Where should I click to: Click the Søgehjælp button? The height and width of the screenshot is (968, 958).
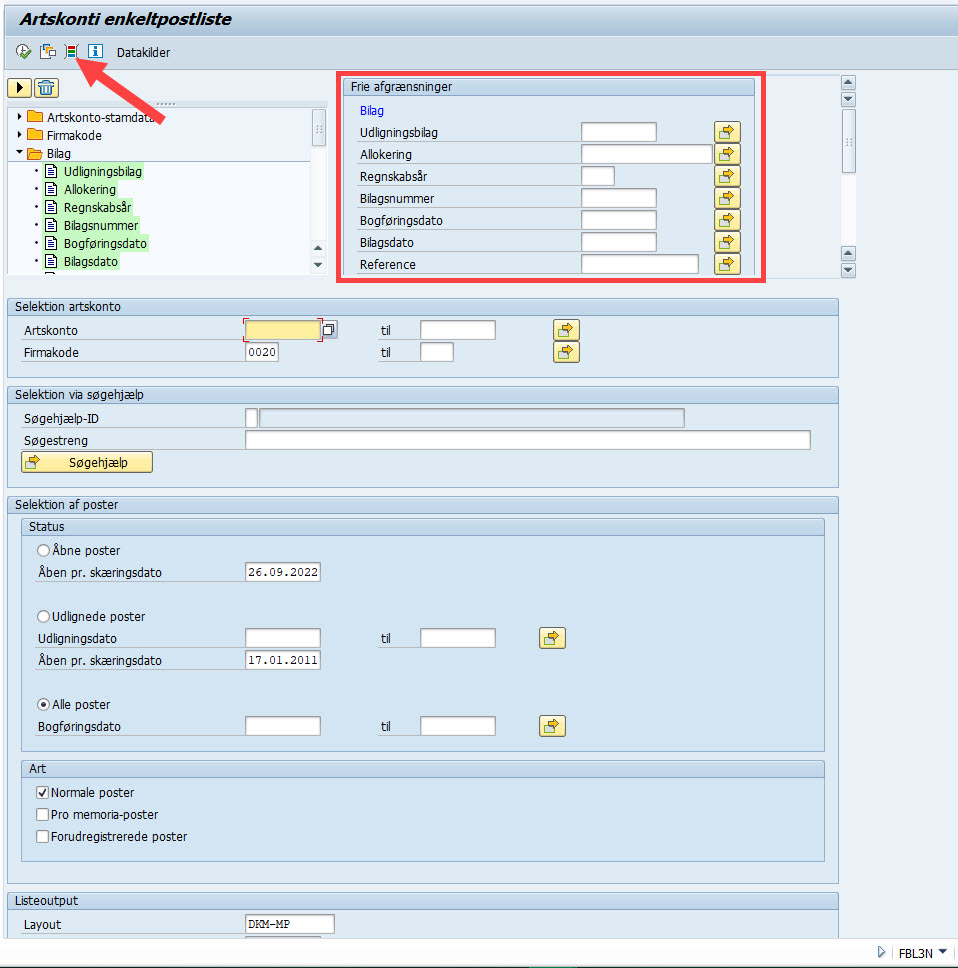(x=87, y=461)
